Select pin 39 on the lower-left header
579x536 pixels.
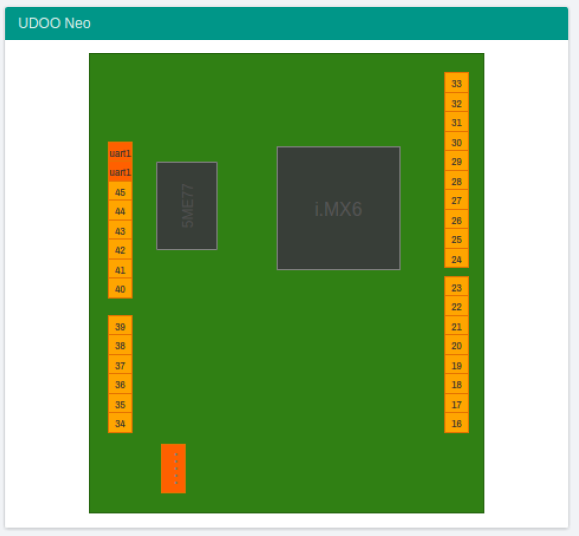[x=120, y=326]
